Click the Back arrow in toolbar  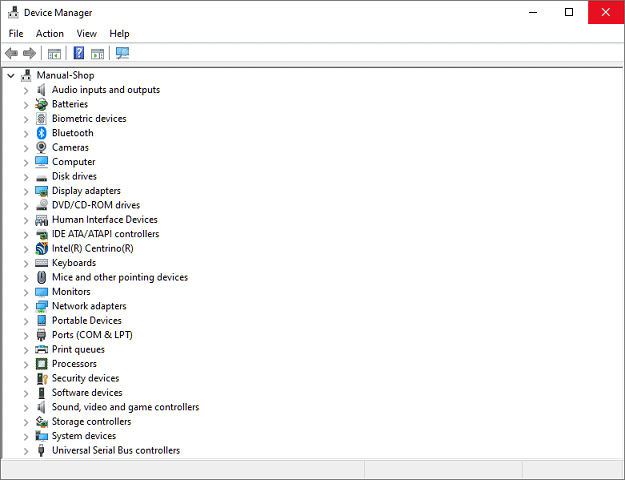coord(11,53)
